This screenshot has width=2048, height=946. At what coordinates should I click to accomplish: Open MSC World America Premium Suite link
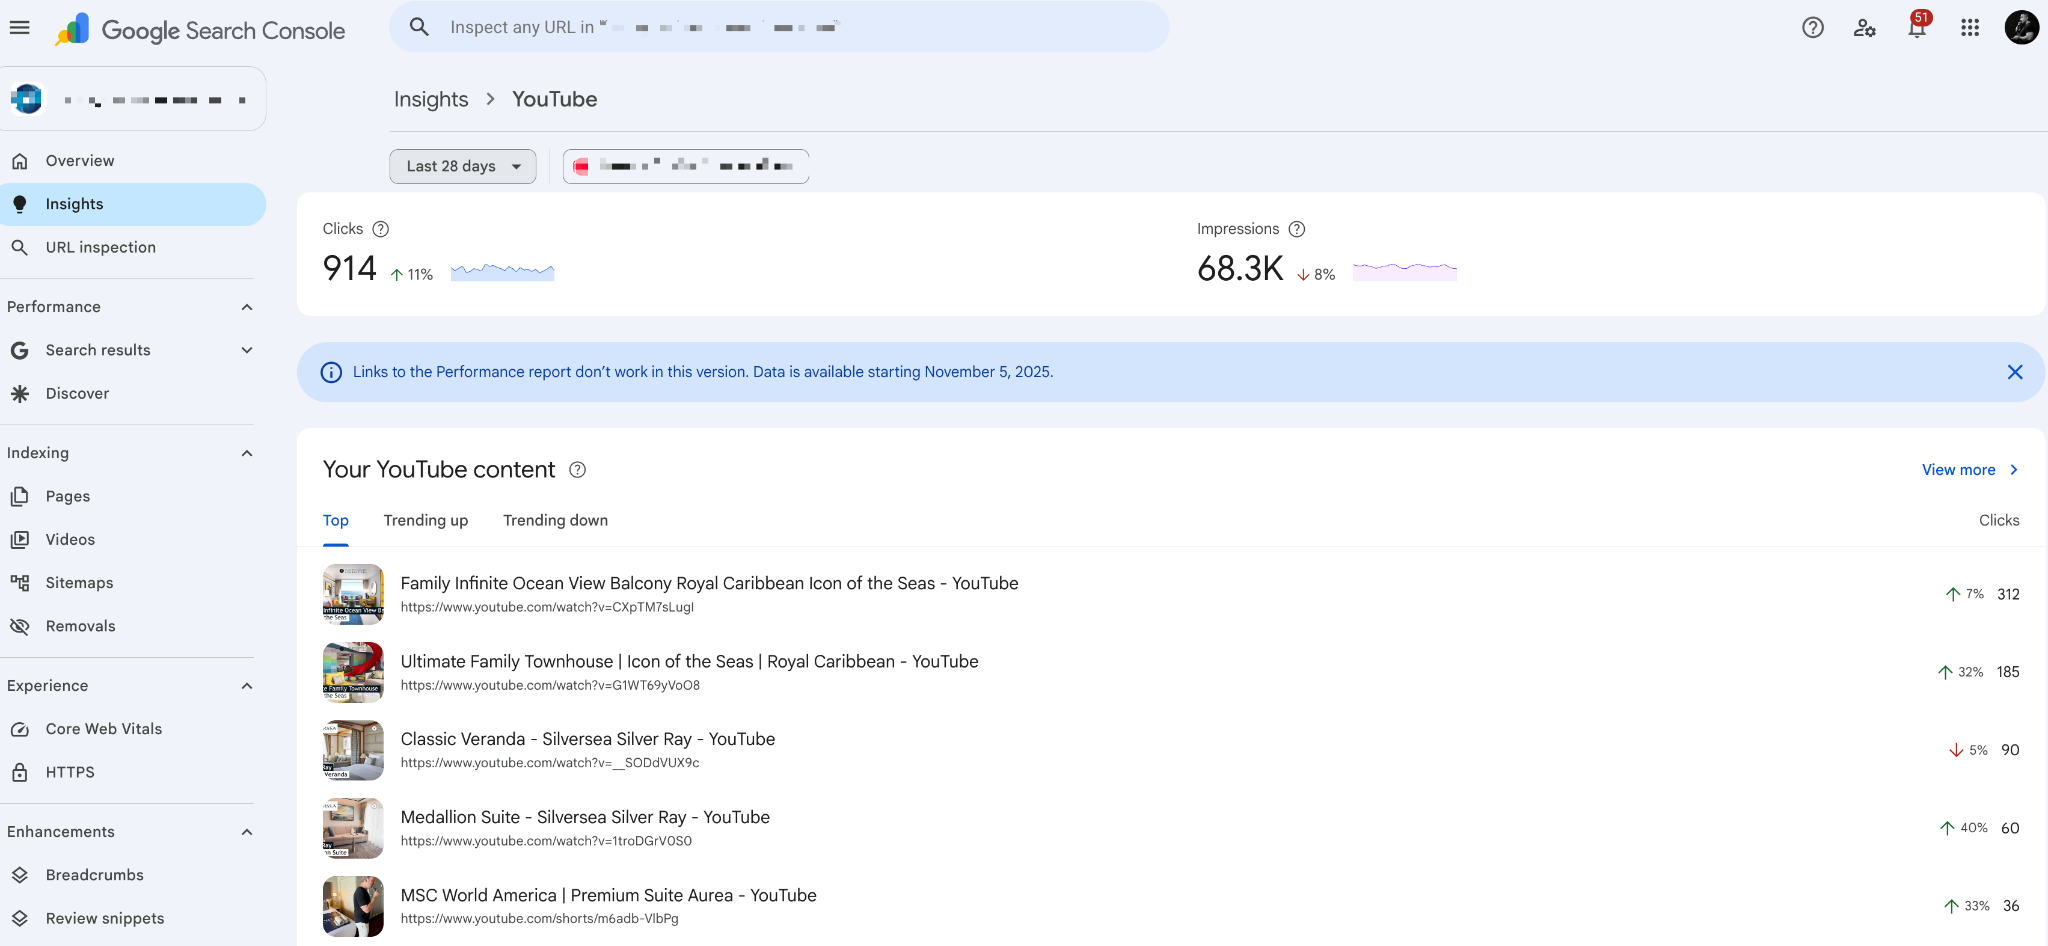pyautogui.click(x=609, y=895)
